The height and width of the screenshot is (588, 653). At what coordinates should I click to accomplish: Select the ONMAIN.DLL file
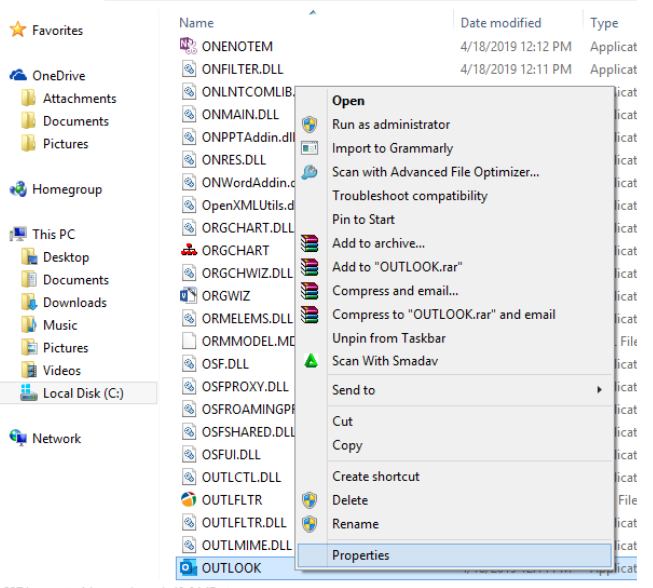(x=240, y=114)
